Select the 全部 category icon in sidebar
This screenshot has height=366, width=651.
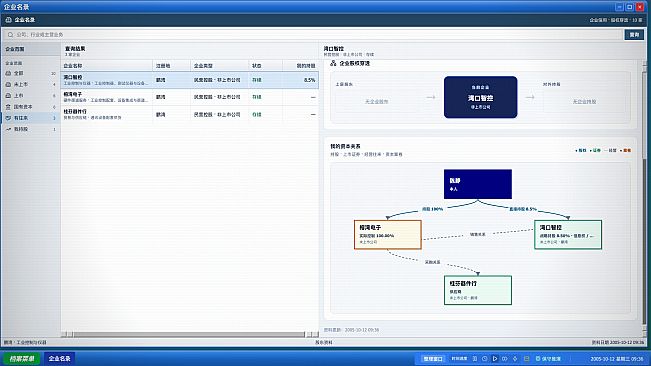click(8, 73)
